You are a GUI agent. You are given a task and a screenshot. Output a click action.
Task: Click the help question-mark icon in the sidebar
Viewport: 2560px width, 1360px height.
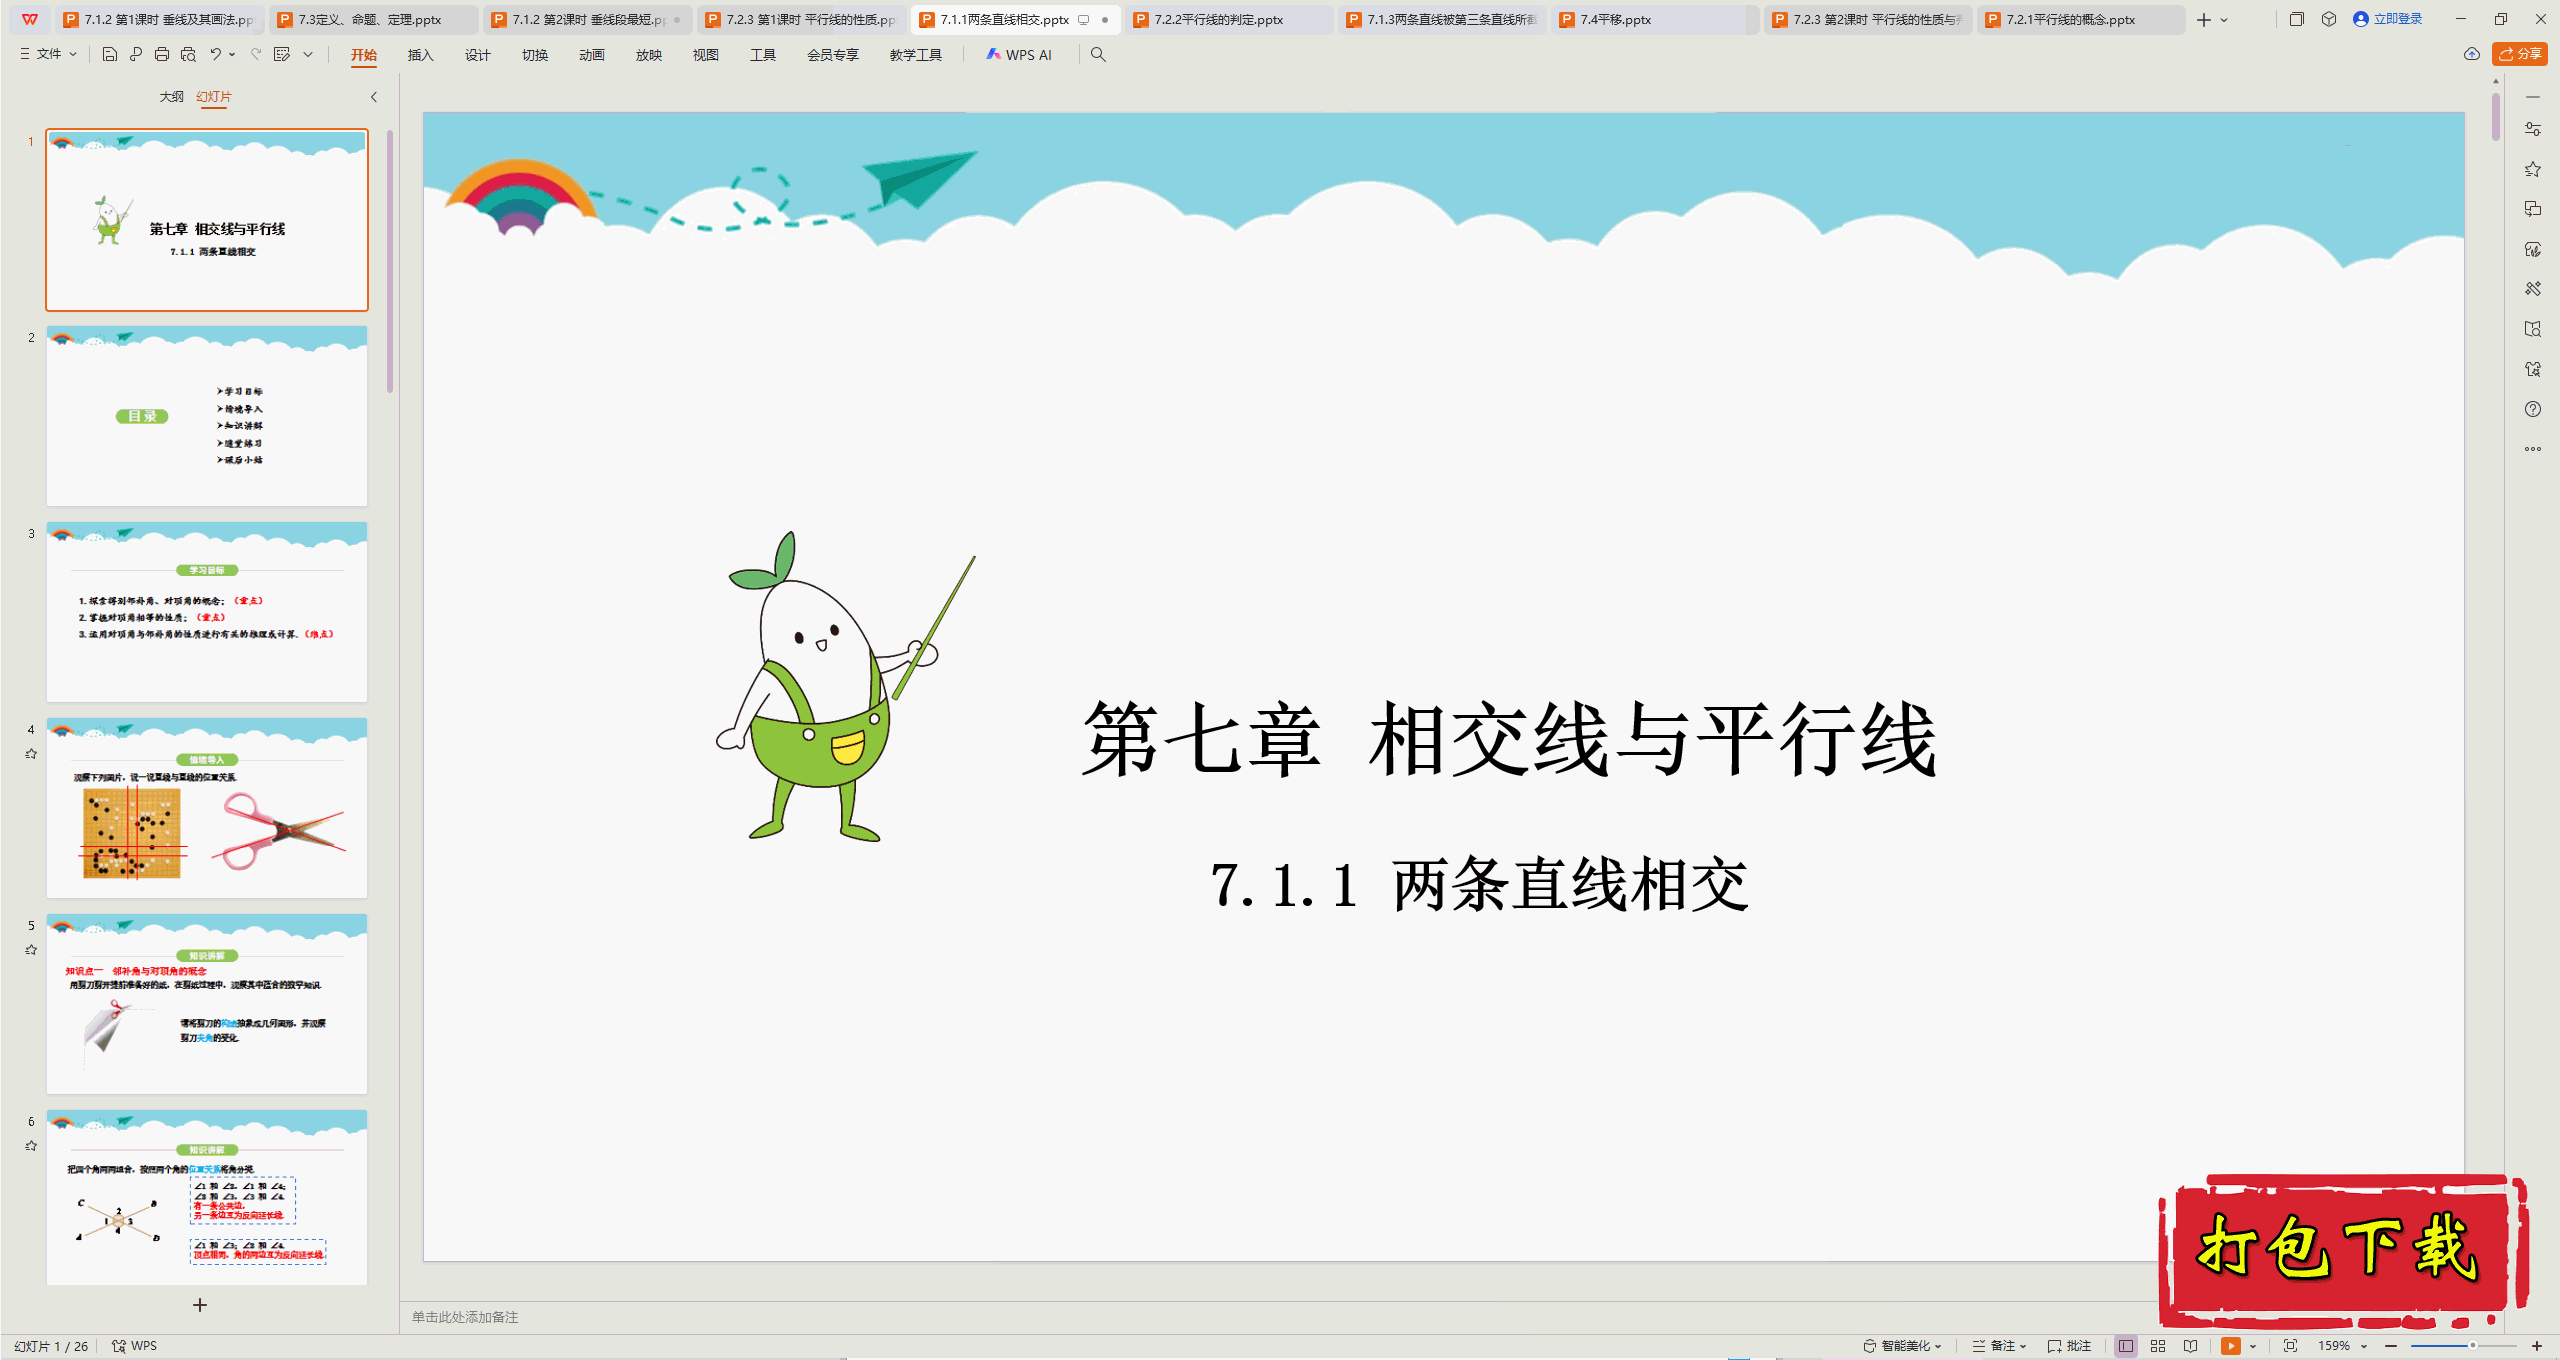point(2533,409)
